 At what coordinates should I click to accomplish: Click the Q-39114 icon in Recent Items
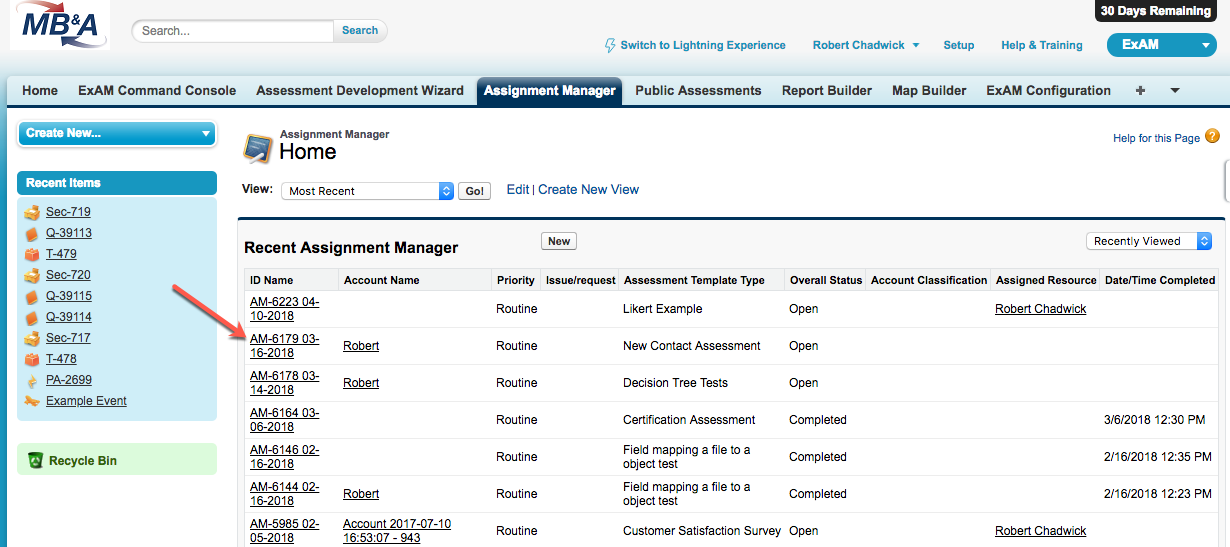coord(32,317)
